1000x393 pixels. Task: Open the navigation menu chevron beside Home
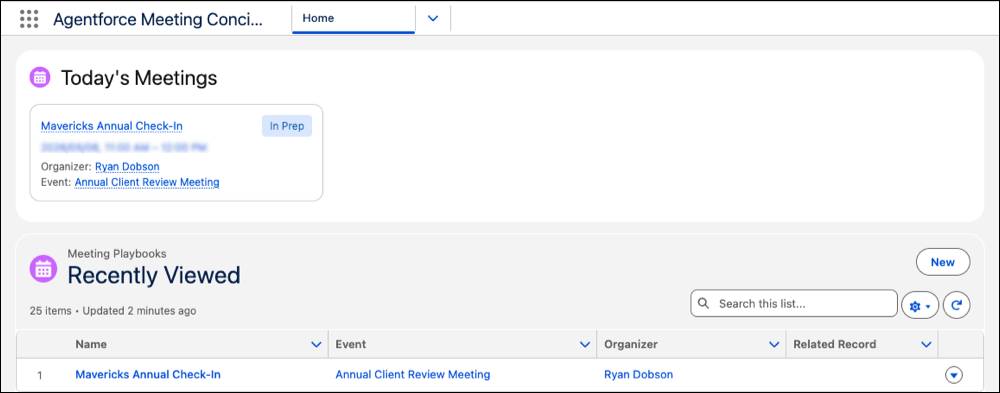coord(433,19)
